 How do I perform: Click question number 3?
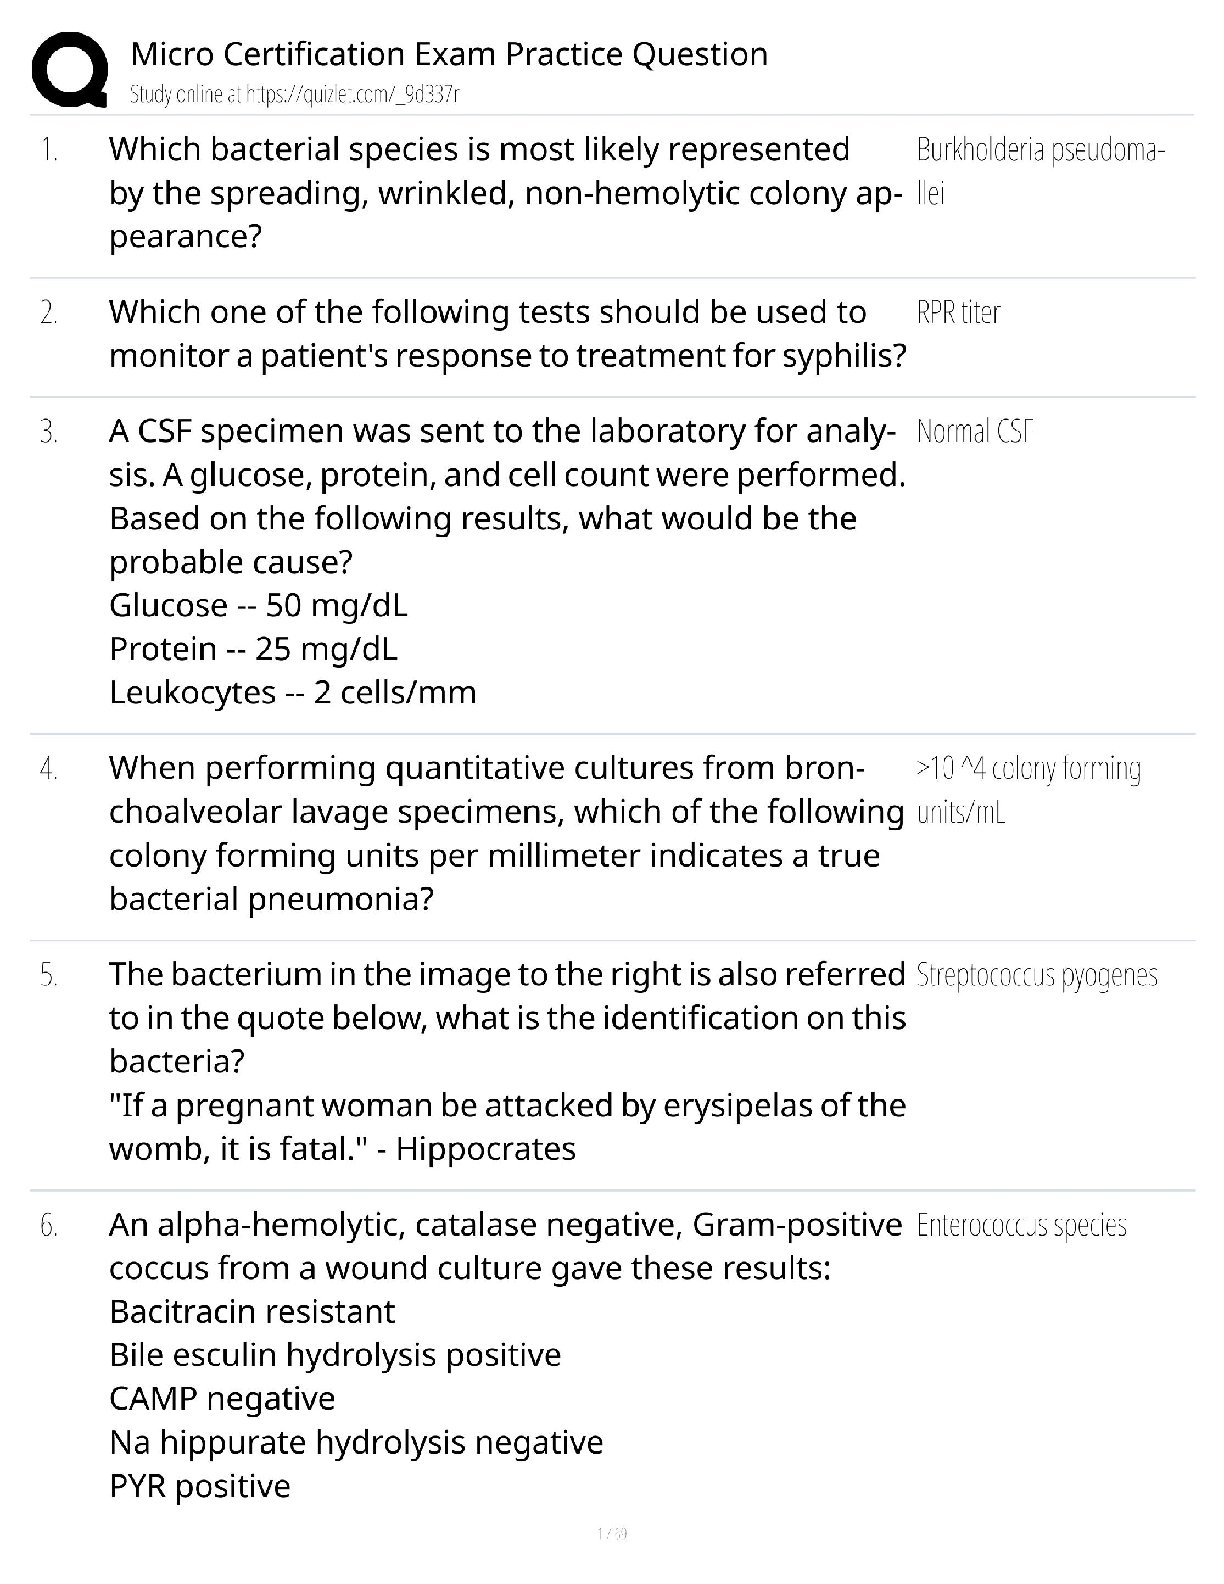(x=49, y=433)
